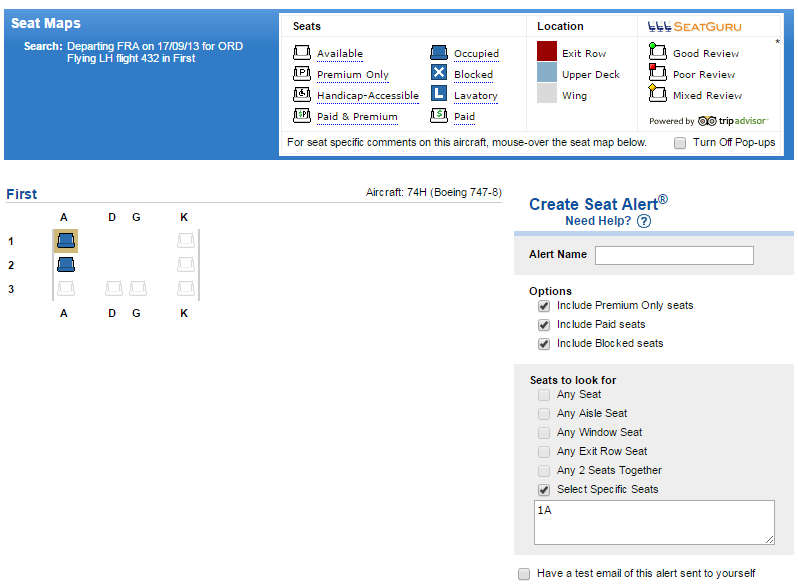Click occupied seat 2A in First
The height and width of the screenshot is (585, 798).
(65, 265)
